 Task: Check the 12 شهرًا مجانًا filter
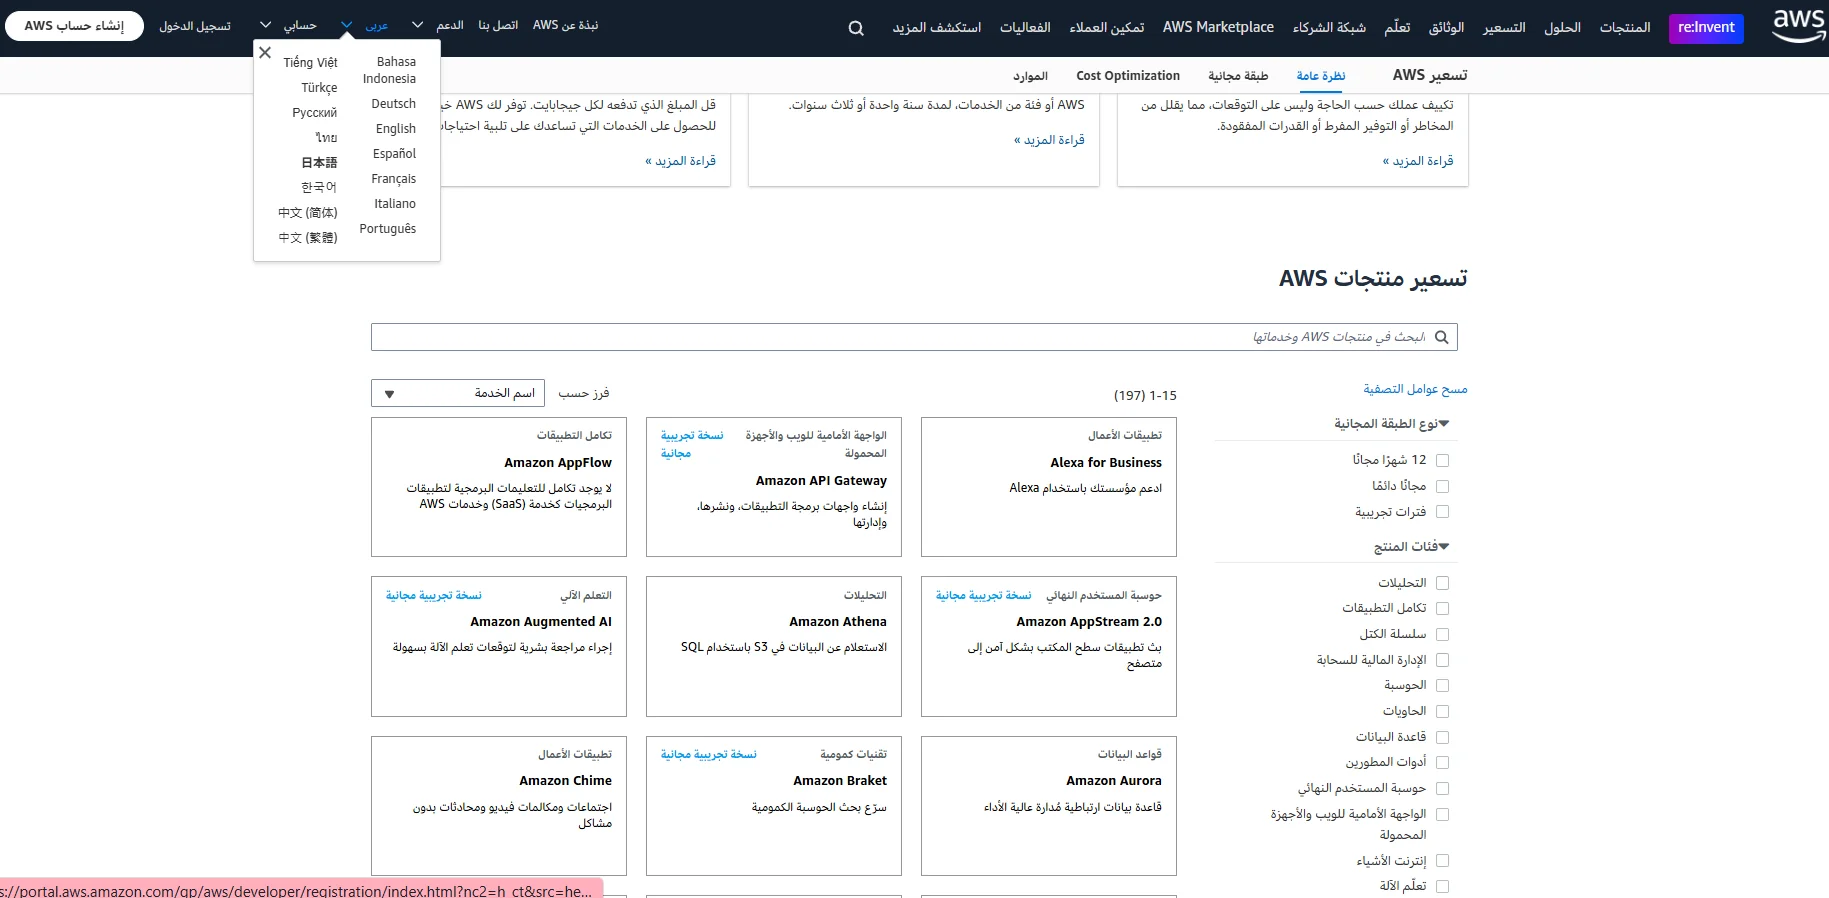pyautogui.click(x=1442, y=461)
